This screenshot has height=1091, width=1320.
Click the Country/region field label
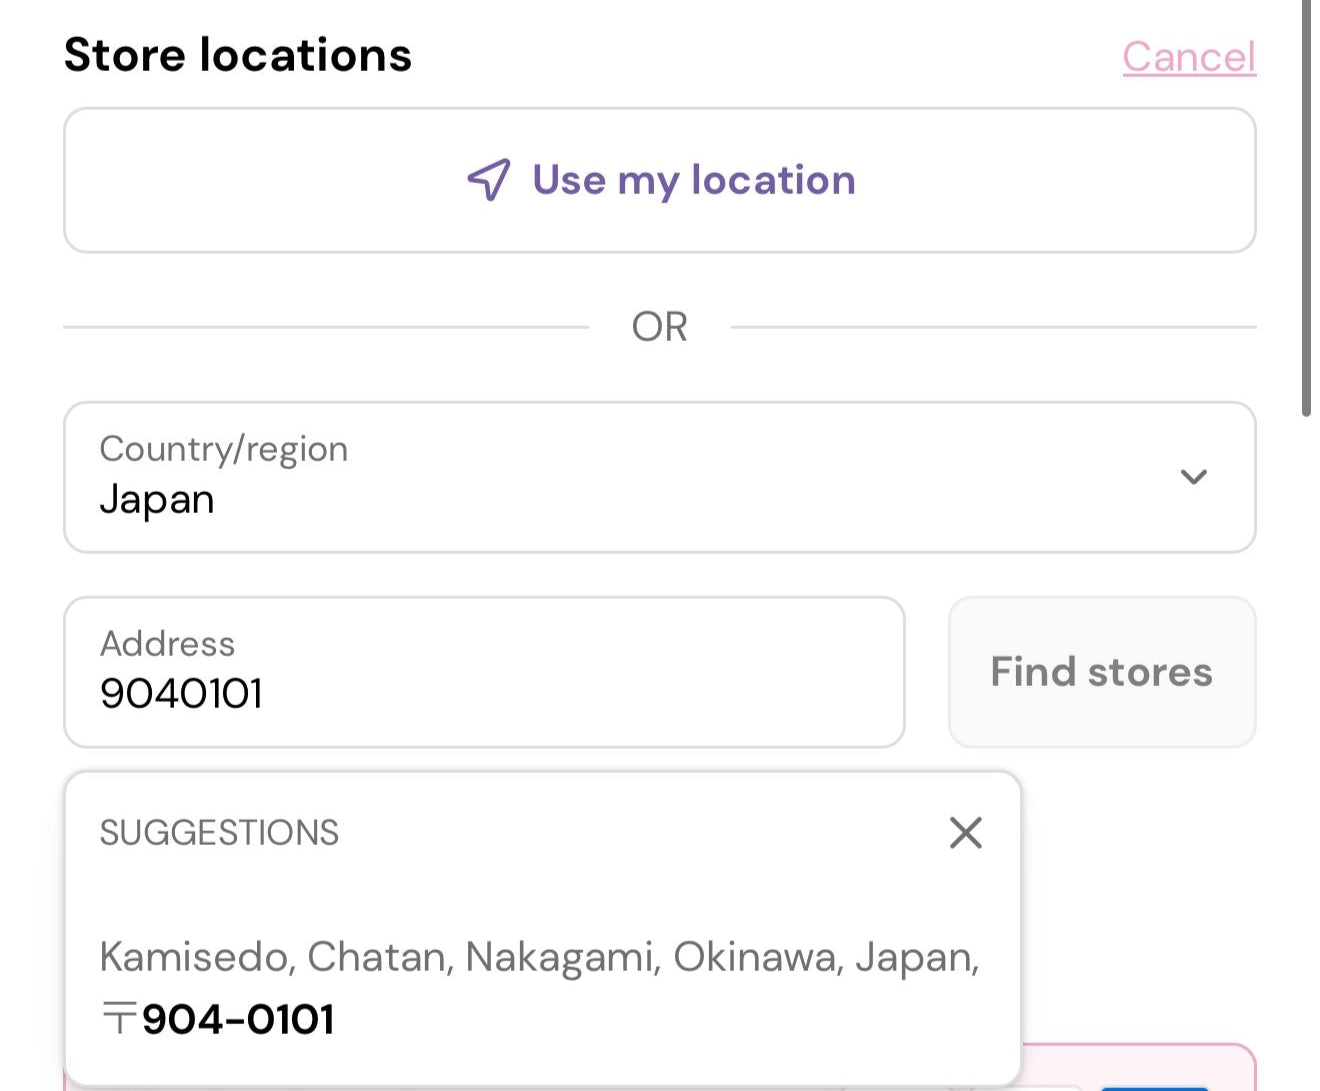click(224, 449)
